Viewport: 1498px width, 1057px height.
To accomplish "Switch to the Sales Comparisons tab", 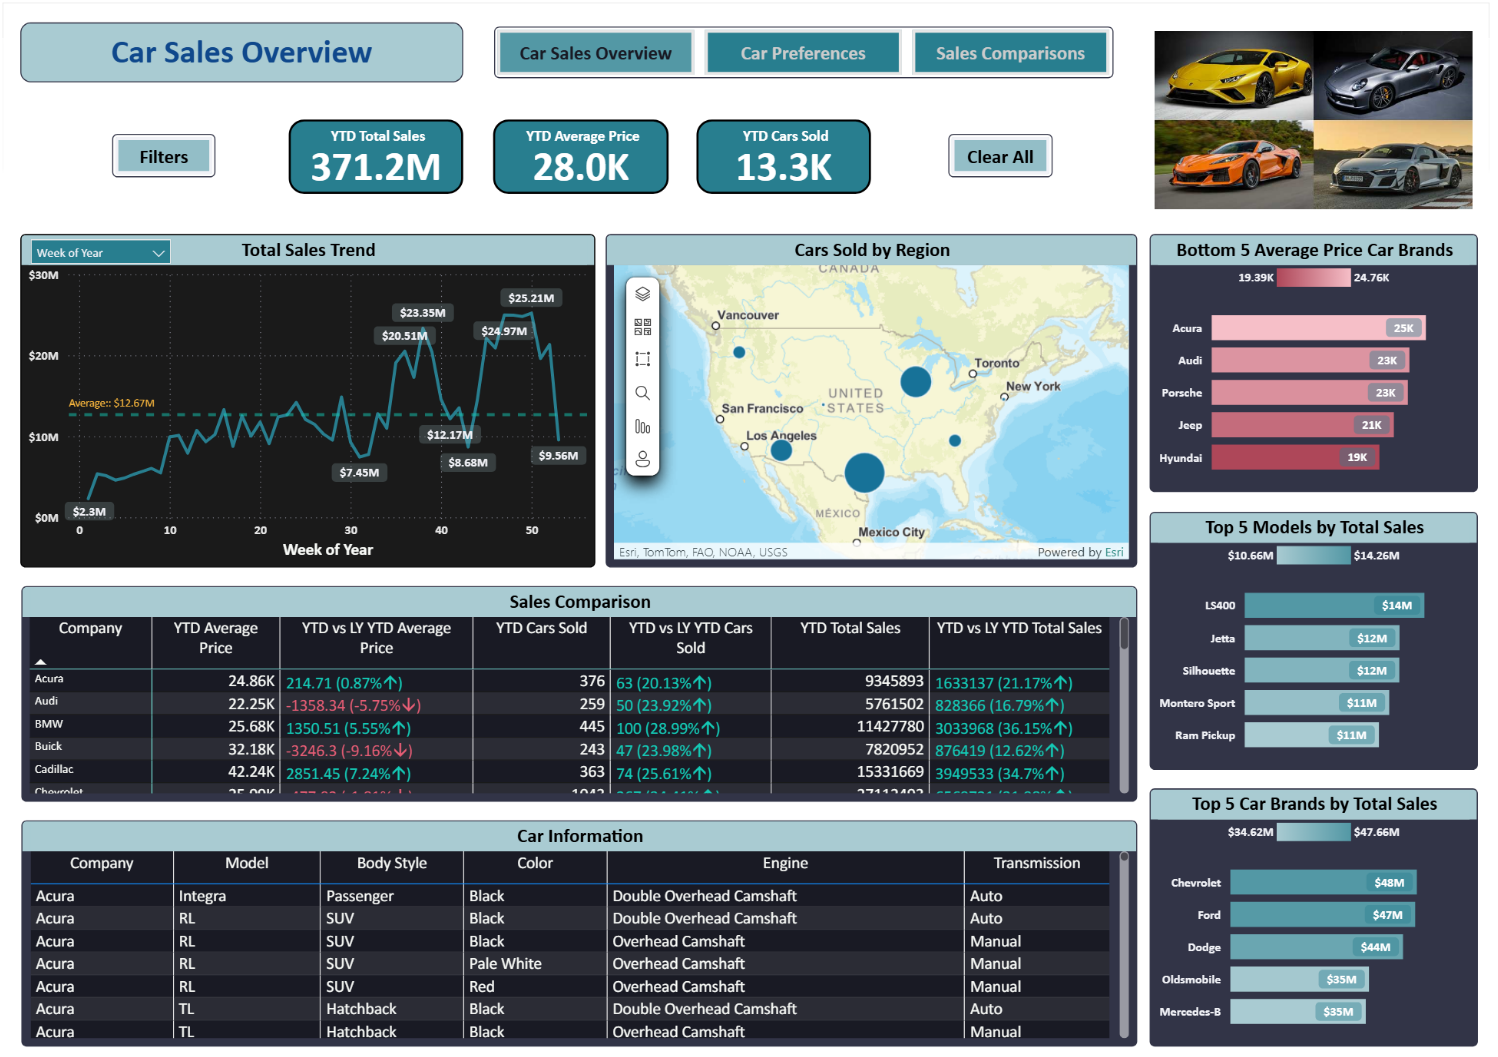I will coord(1010,53).
